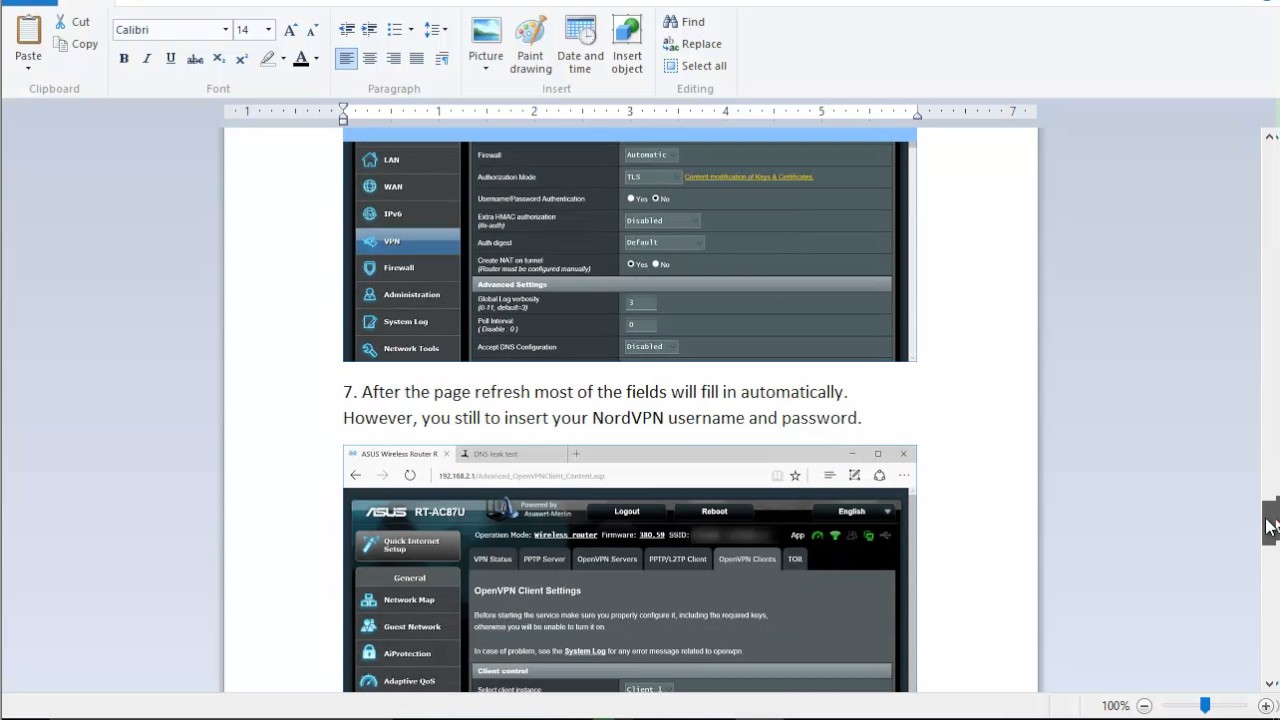Expand the highlight color dropdown arrow

coord(283,59)
